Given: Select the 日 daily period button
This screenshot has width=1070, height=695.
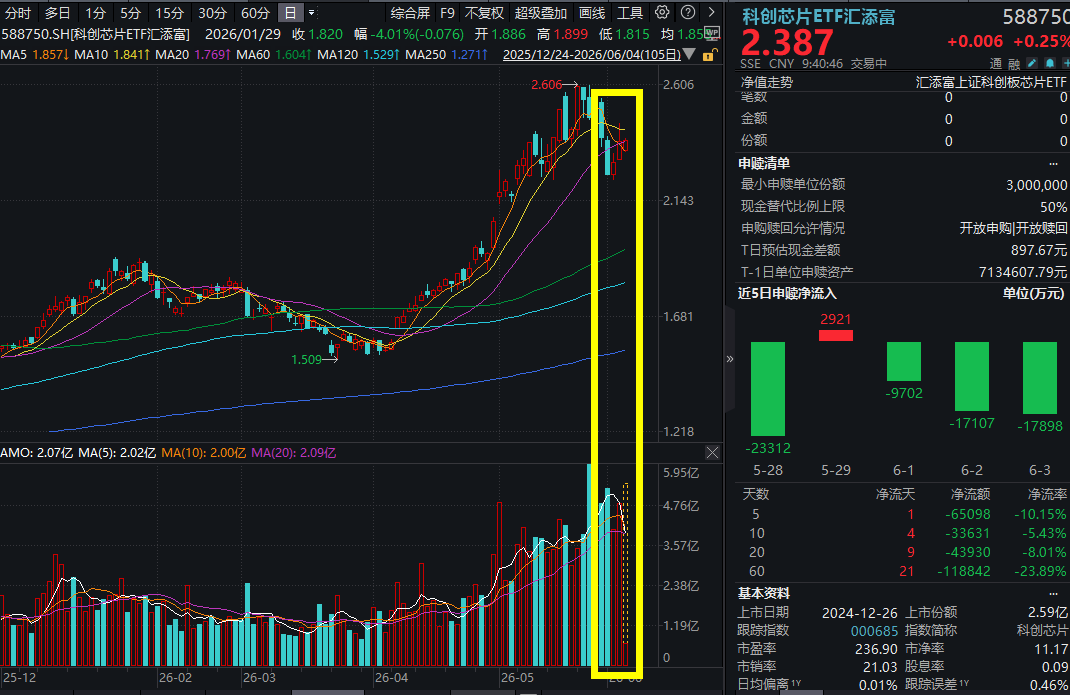Looking at the screenshot, I should click(291, 13).
